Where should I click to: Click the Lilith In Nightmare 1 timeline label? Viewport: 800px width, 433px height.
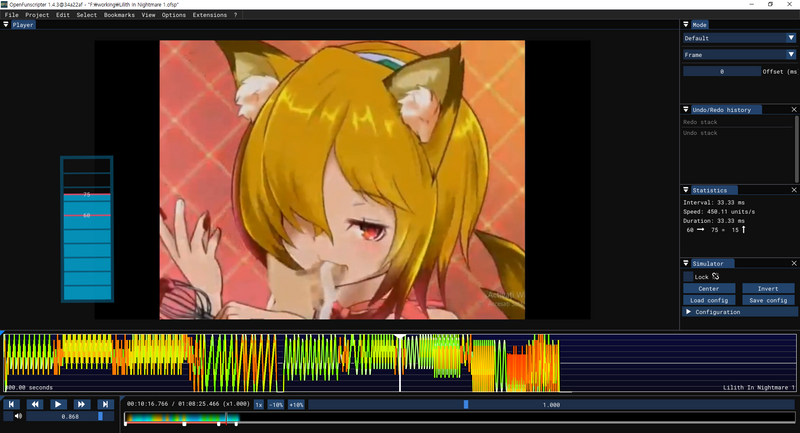point(759,388)
